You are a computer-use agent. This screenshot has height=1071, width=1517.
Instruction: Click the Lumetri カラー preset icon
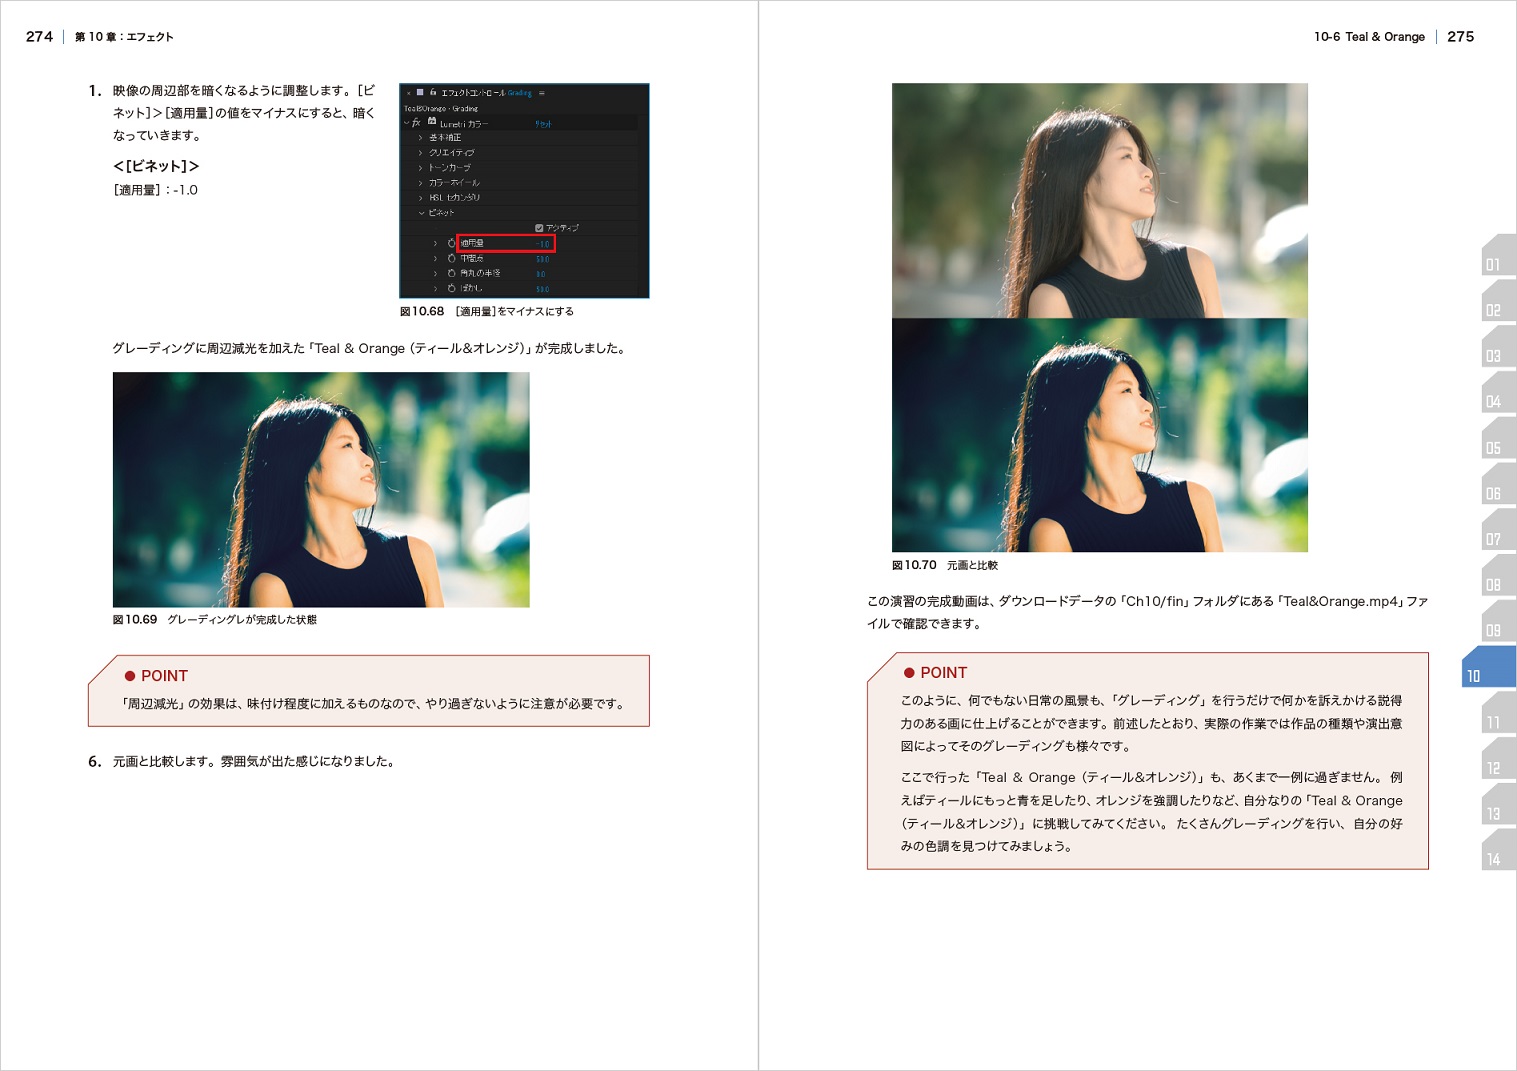pyautogui.click(x=432, y=122)
